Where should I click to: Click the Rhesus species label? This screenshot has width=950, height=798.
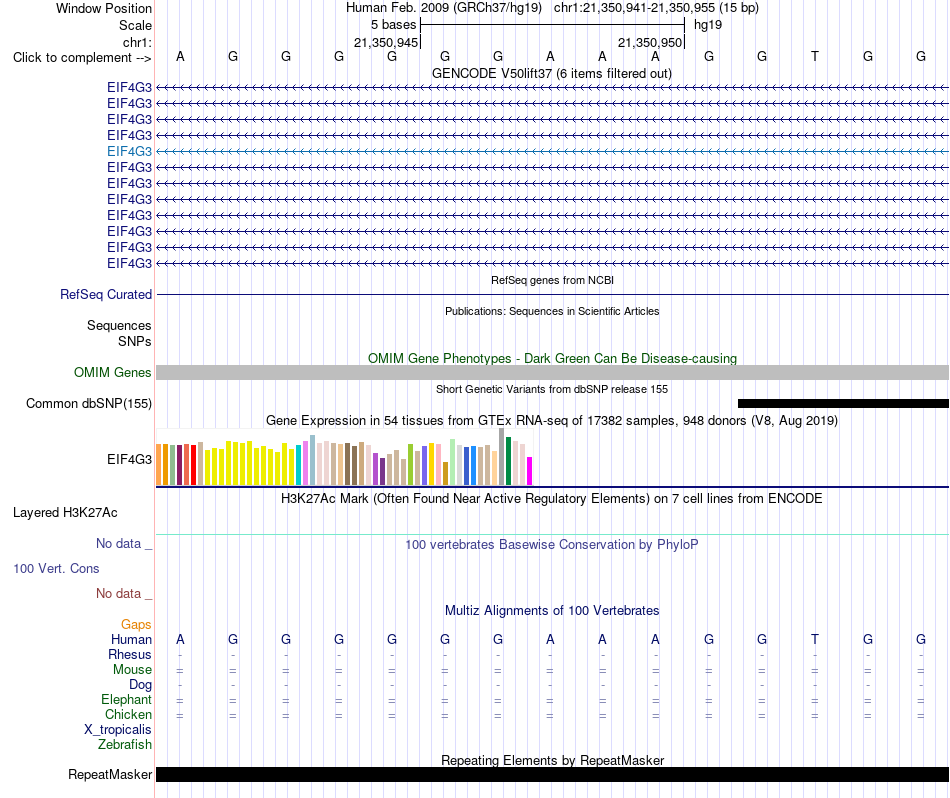coord(130,654)
